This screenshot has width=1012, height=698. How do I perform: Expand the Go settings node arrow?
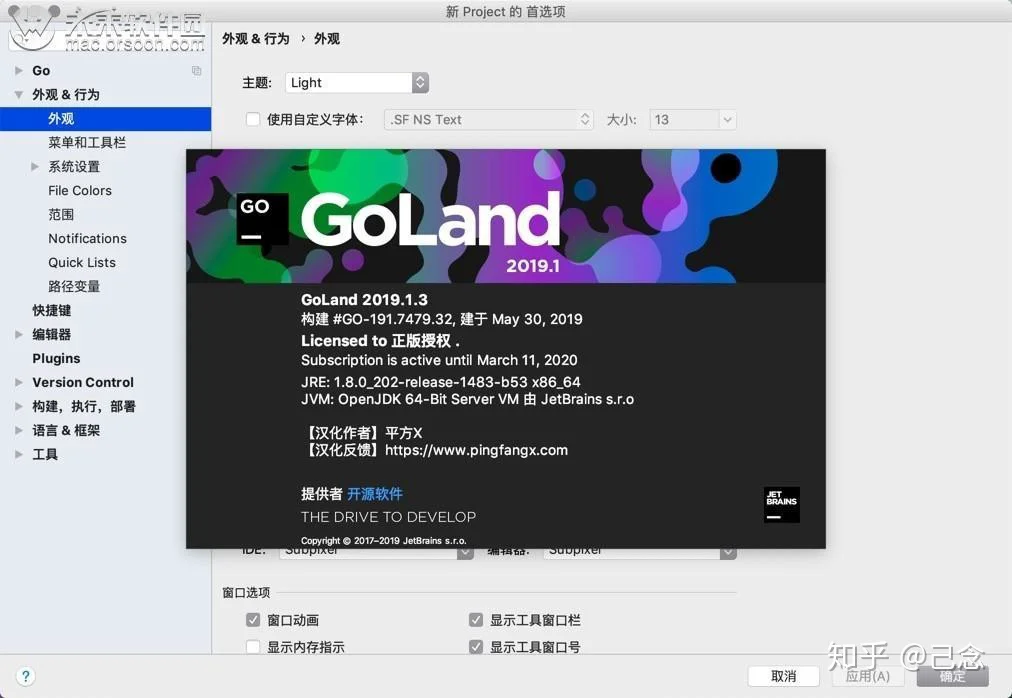[19, 70]
